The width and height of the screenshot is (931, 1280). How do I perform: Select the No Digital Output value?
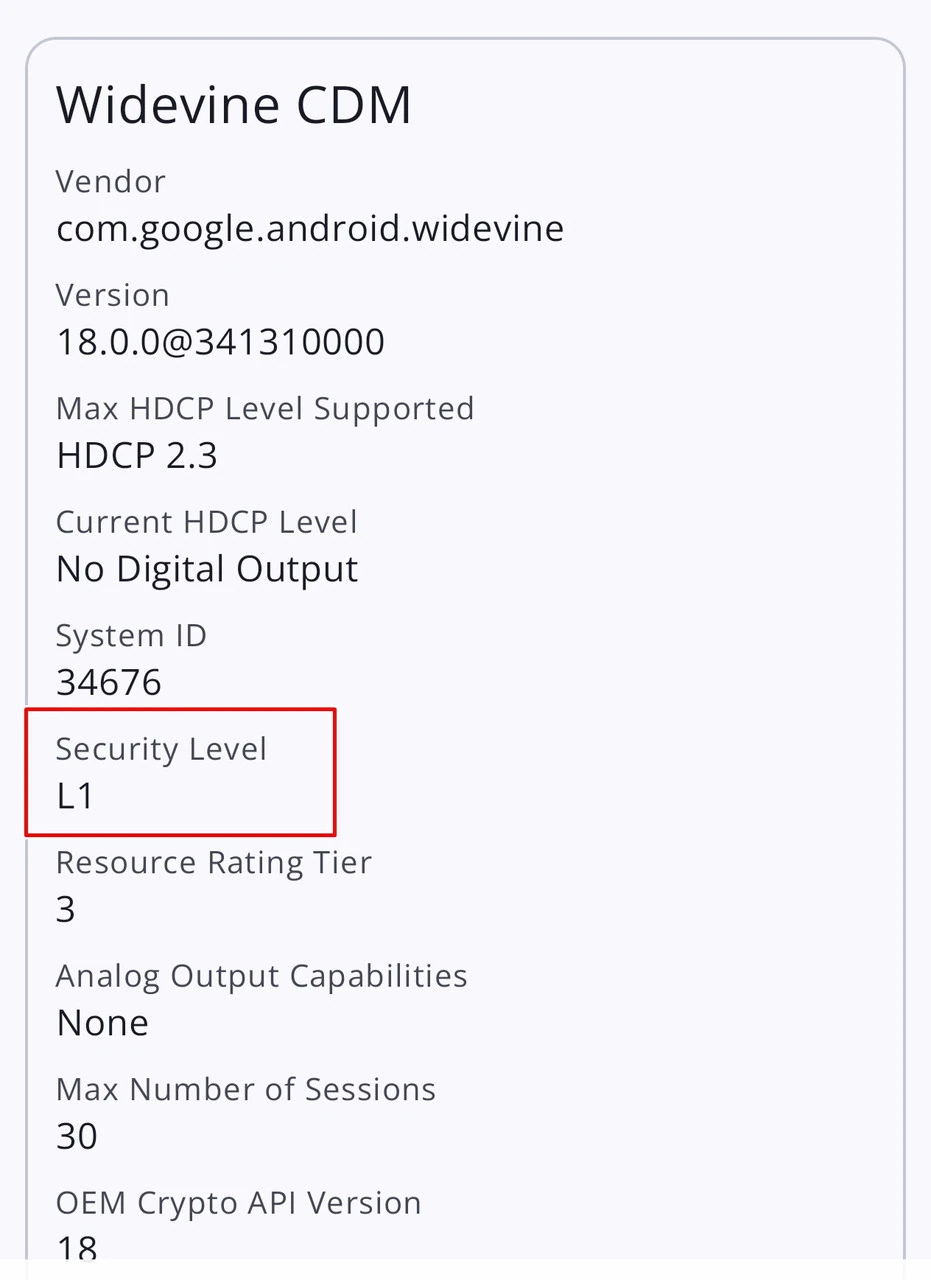(x=207, y=569)
